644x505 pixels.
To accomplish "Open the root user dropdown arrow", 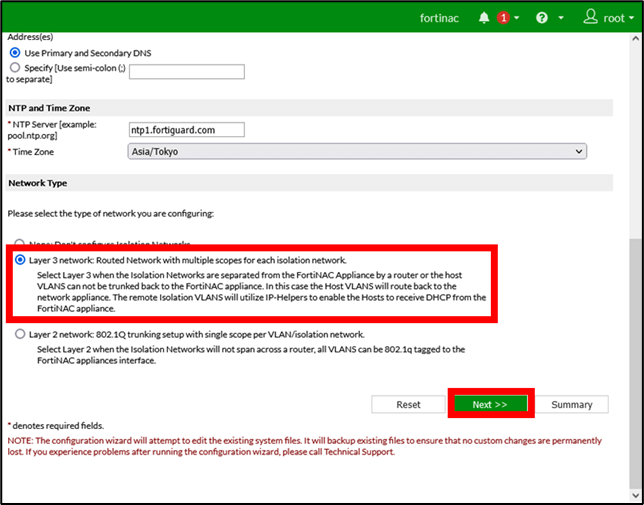I will [631, 18].
